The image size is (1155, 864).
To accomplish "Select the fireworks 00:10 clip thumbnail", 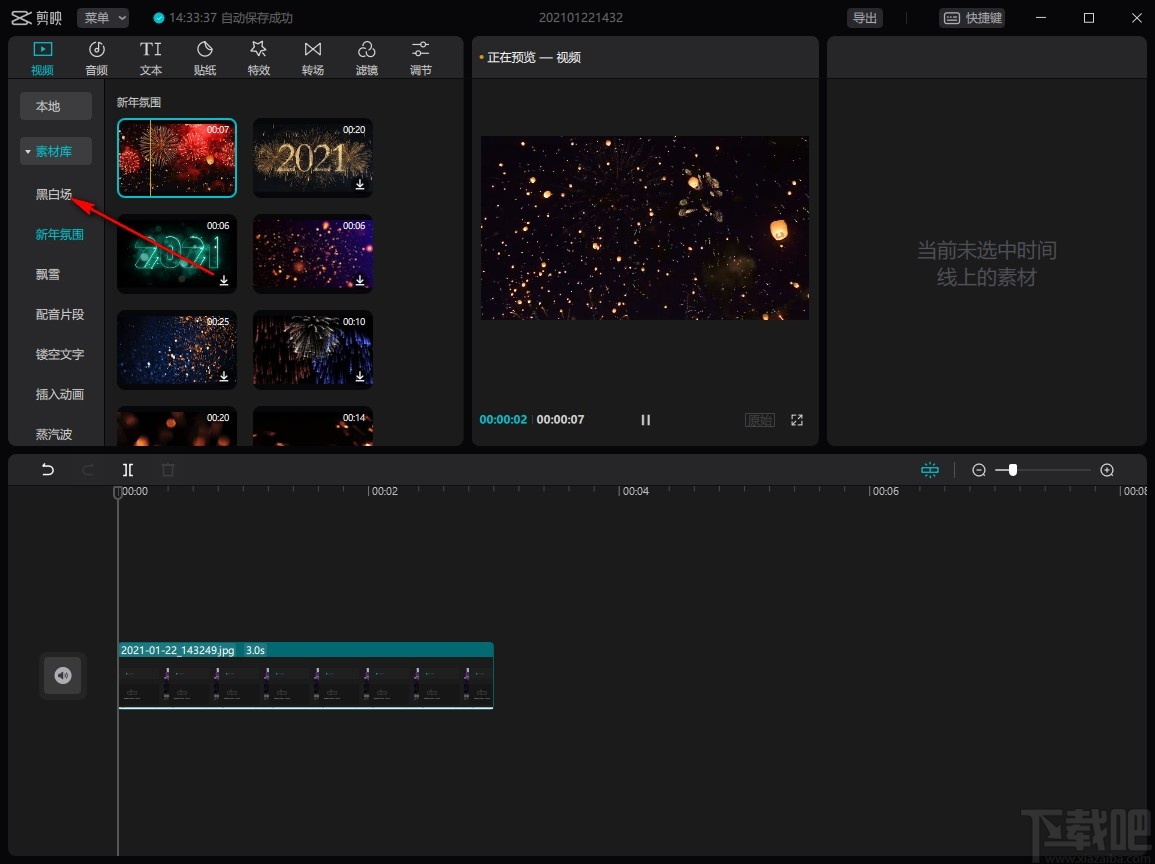I will [313, 349].
